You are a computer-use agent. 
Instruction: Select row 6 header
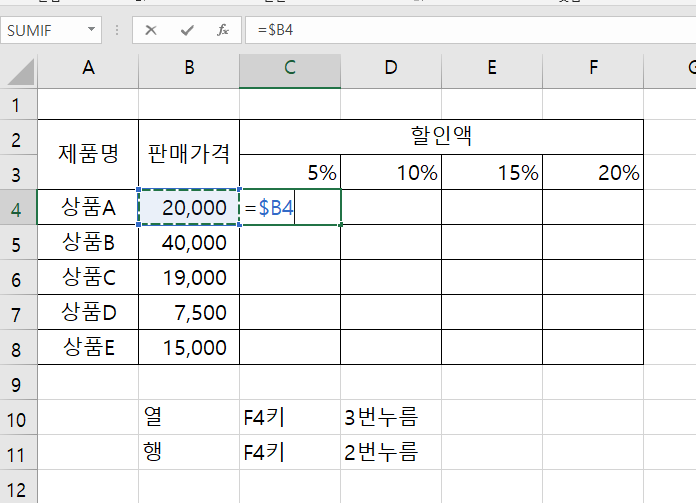[x=18, y=279]
